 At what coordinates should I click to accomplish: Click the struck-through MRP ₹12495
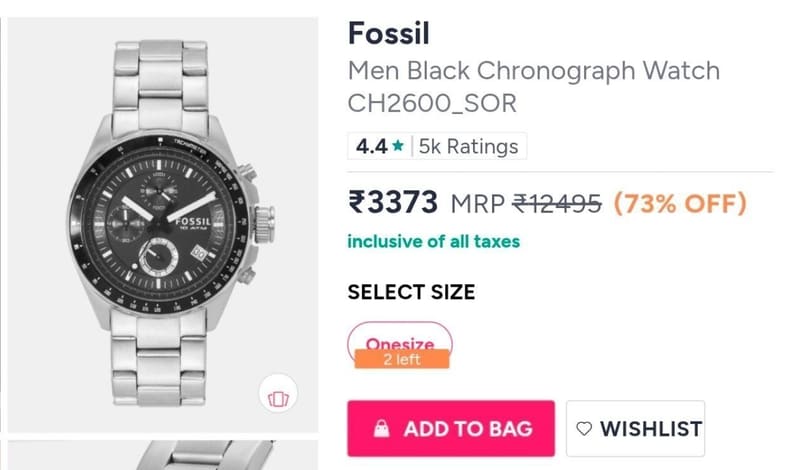(x=526, y=204)
